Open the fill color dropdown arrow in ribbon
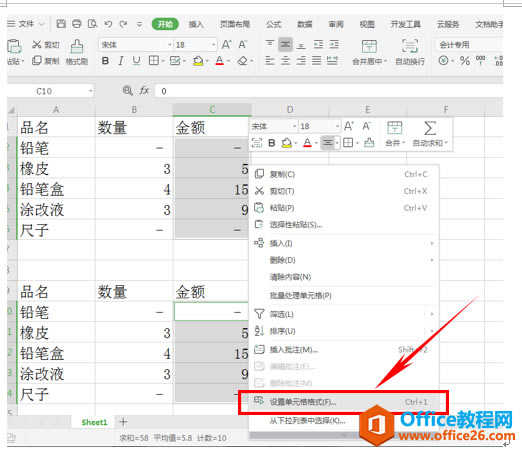The width and height of the screenshot is (522, 453). (x=207, y=61)
